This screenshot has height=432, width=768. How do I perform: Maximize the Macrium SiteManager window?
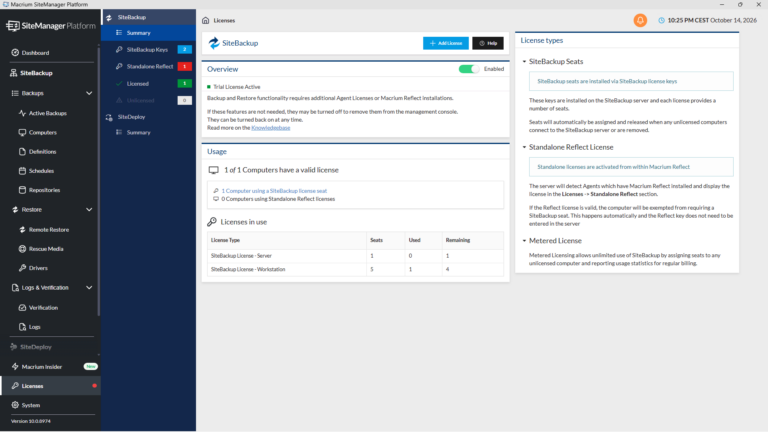click(740, 4)
